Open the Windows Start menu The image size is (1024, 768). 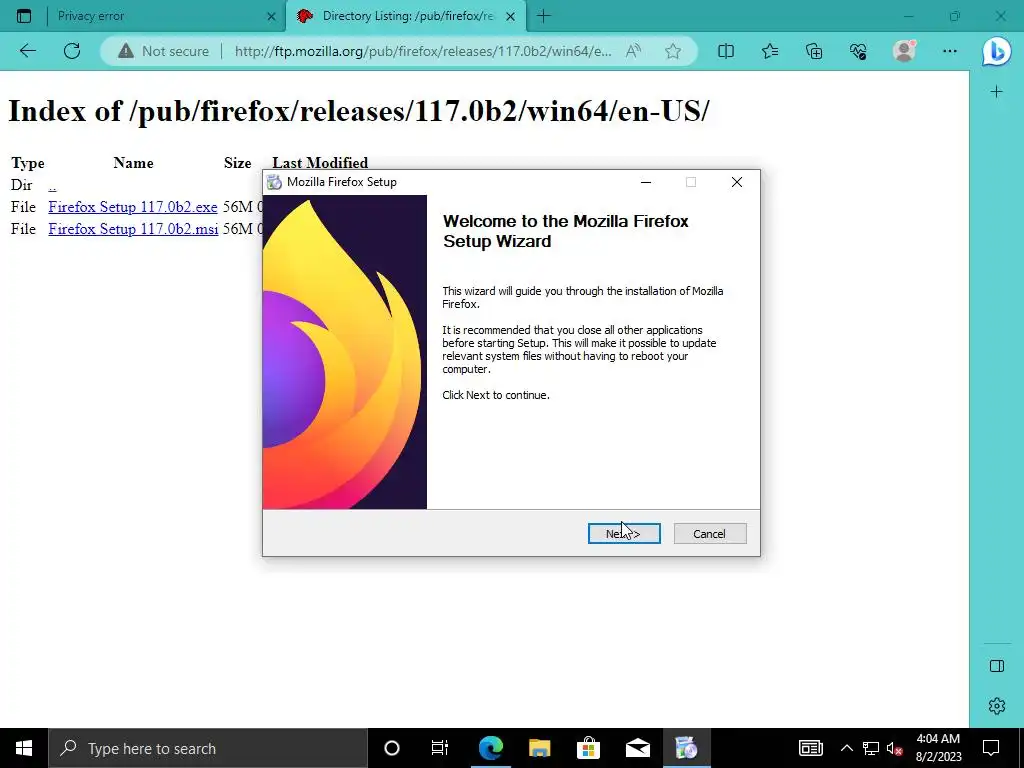24,748
